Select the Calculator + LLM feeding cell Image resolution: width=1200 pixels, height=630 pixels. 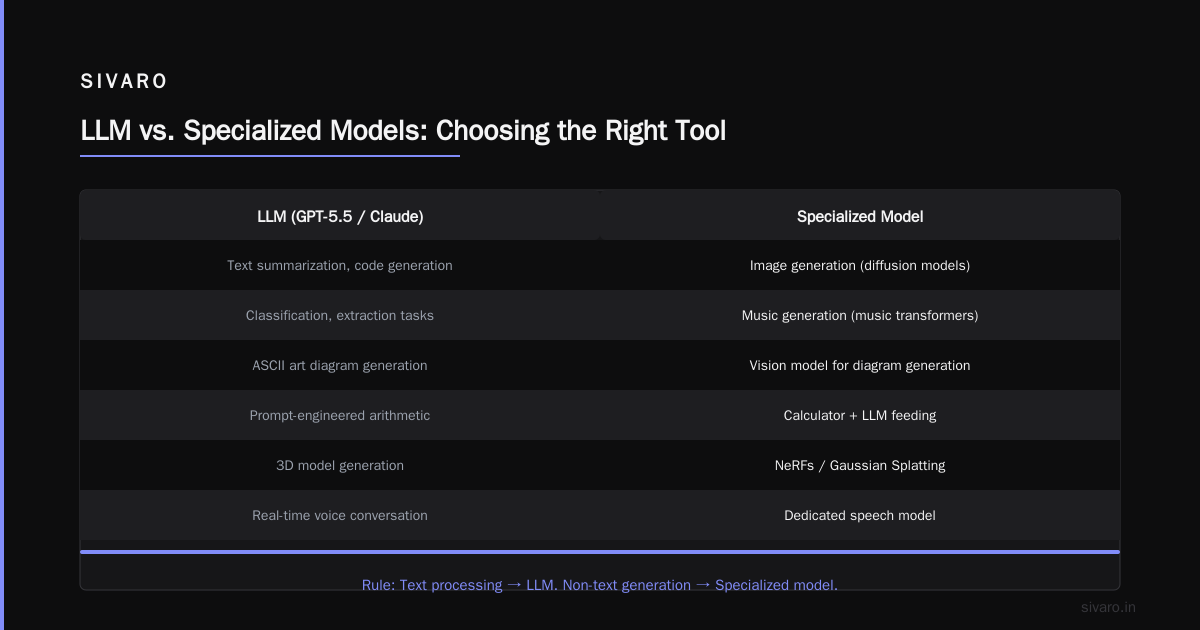click(x=860, y=415)
